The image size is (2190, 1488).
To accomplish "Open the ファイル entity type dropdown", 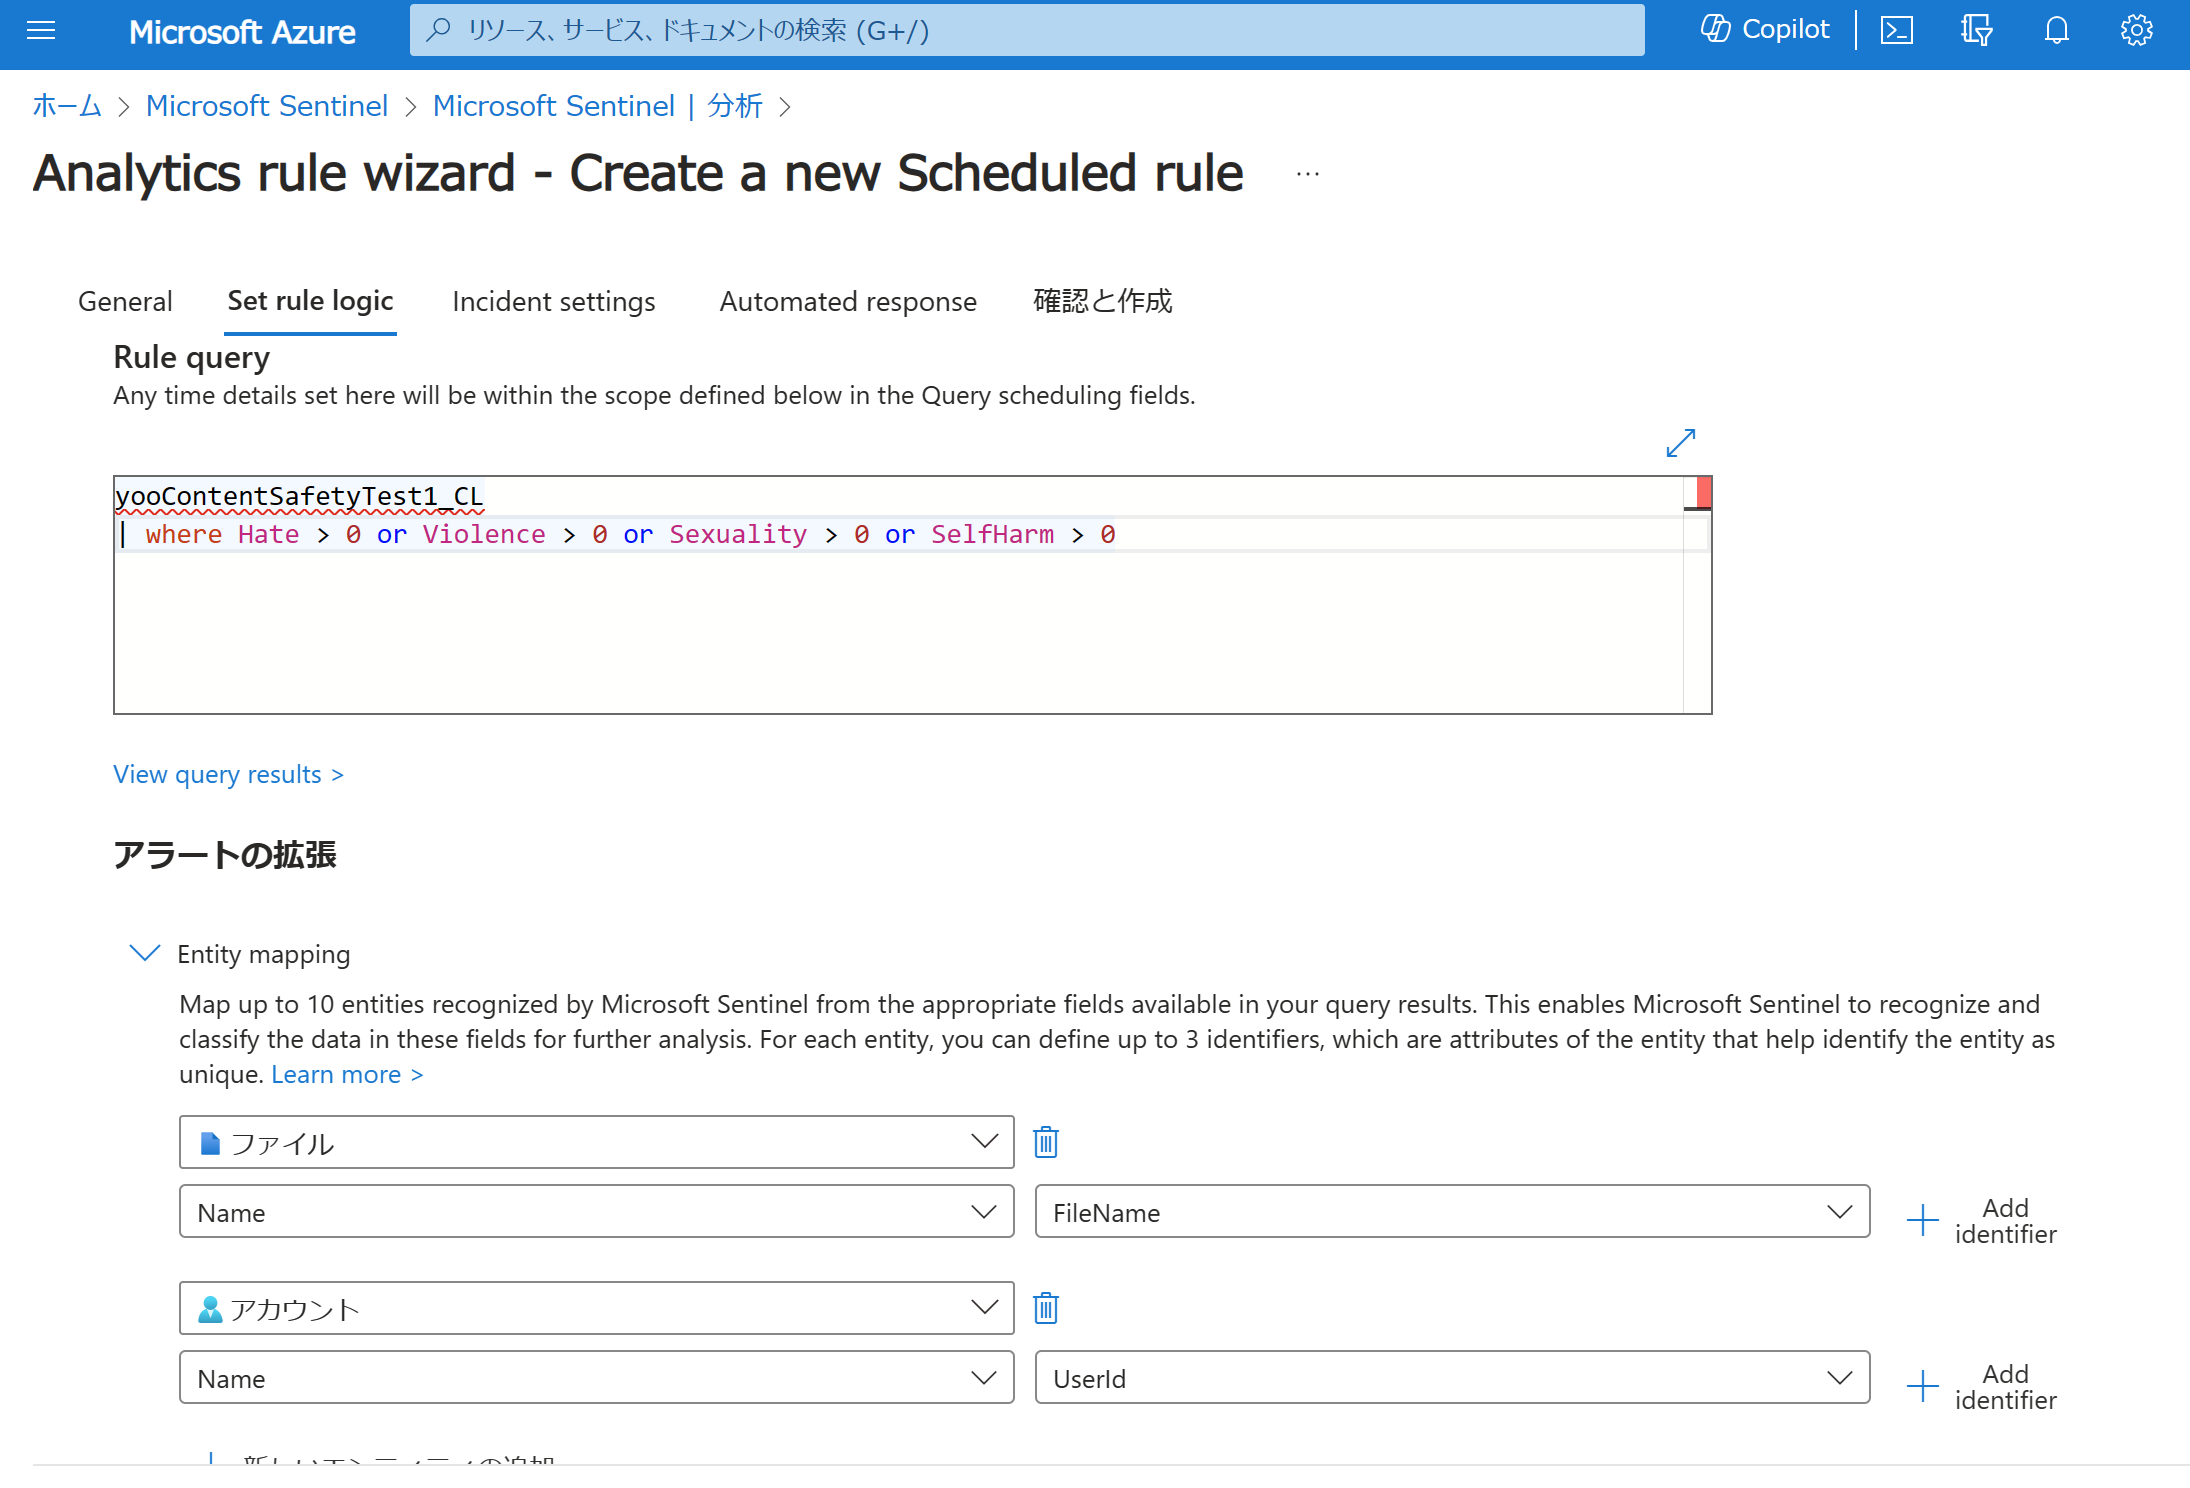I will pos(596,1142).
